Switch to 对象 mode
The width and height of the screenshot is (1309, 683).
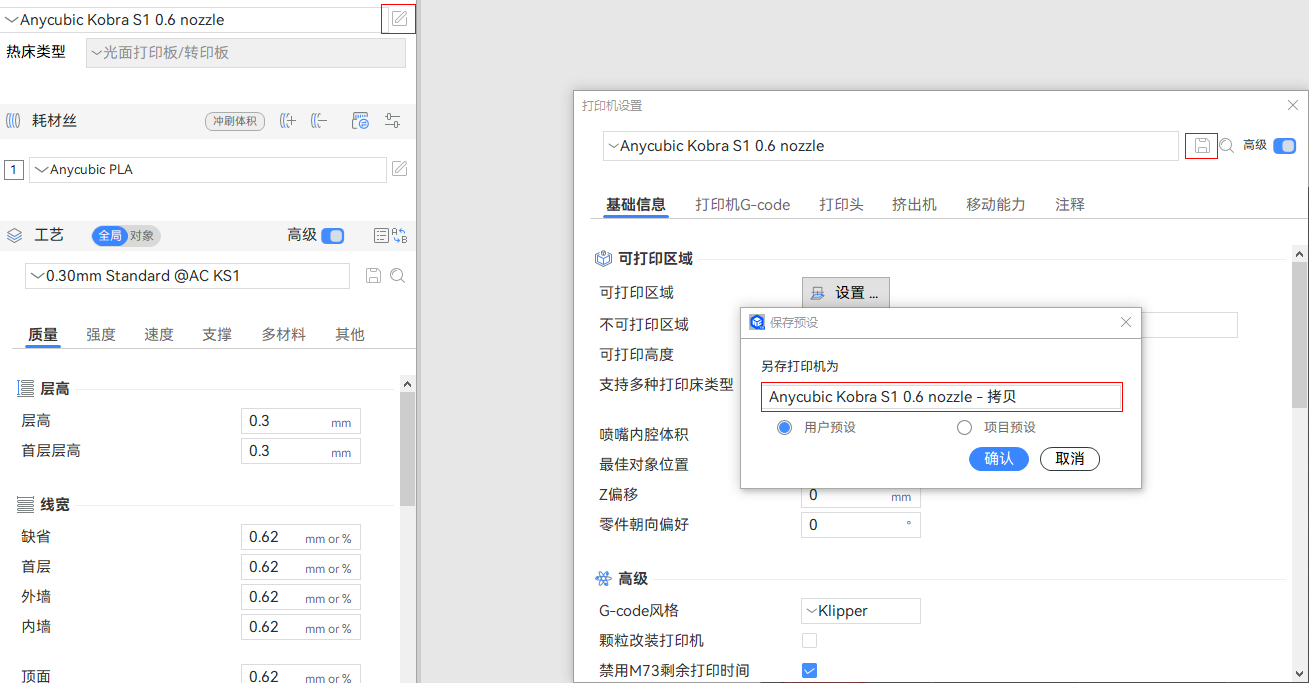click(143, 236)
